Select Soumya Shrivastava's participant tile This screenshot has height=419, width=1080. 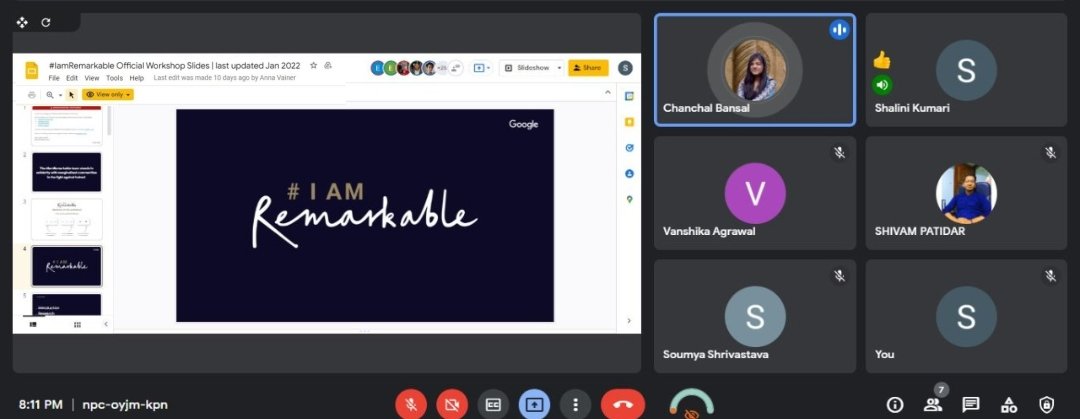[755, 316]
